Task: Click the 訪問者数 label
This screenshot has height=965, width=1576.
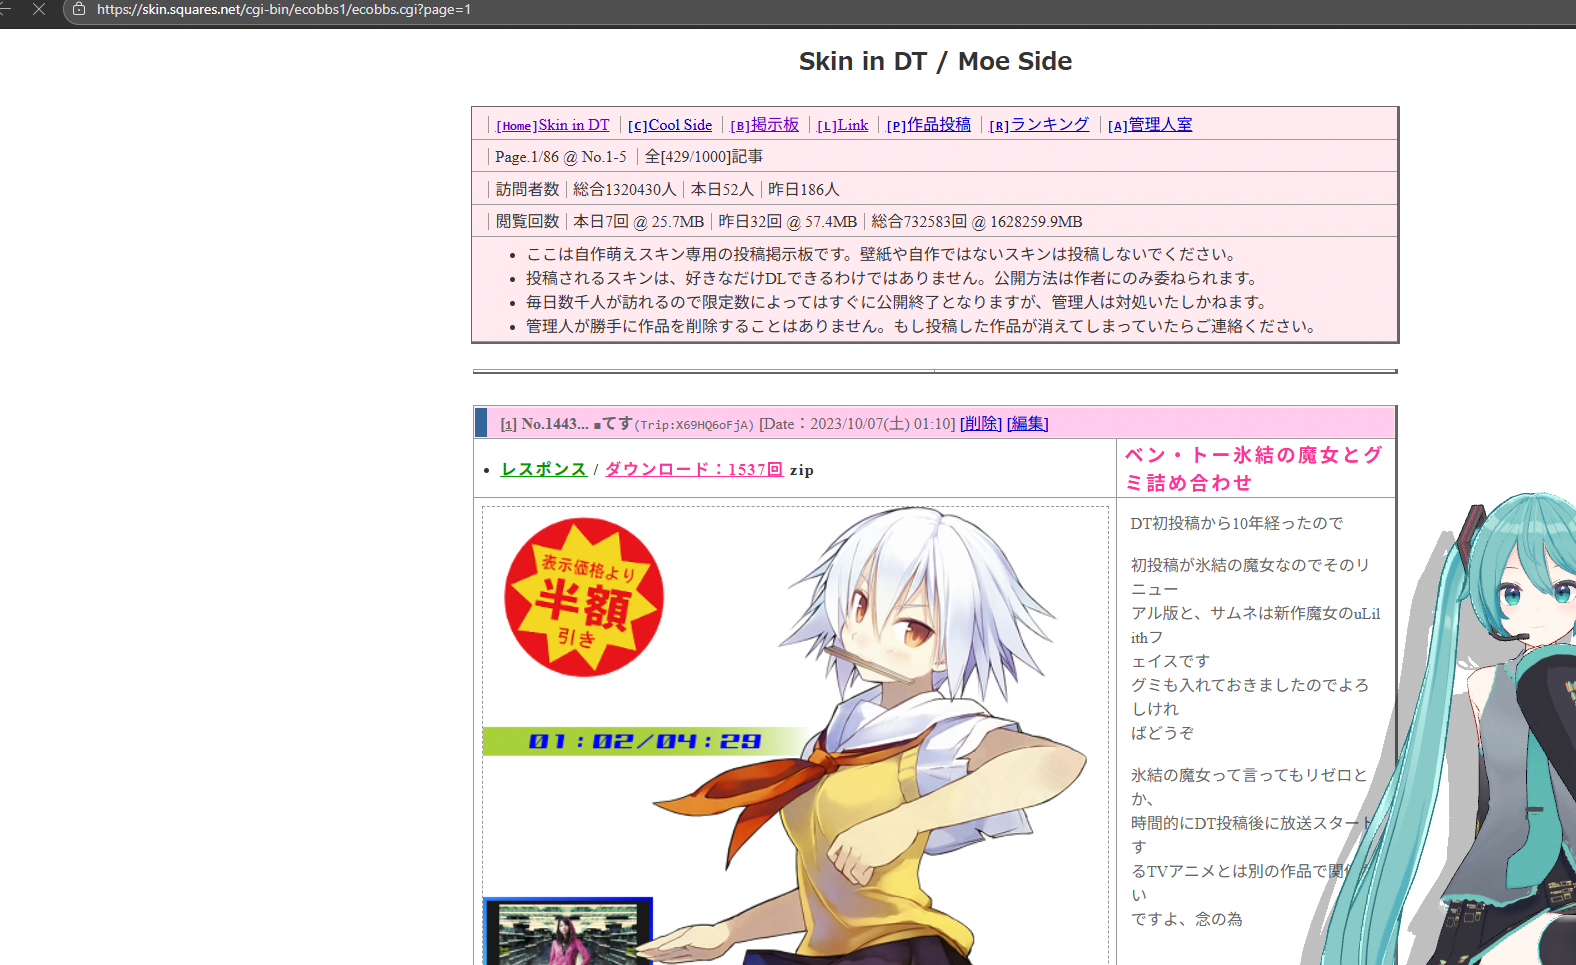Action: (528, 190)
